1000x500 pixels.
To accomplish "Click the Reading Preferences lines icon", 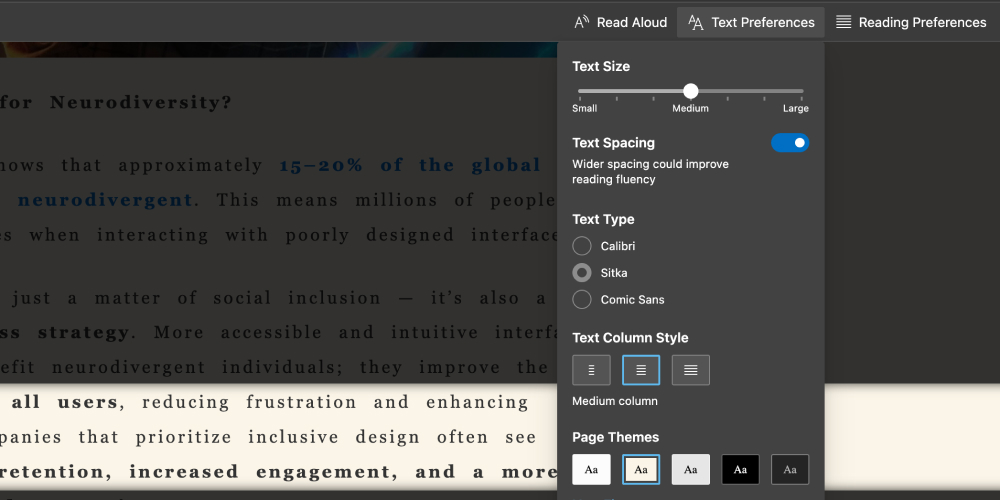I will [844, 22].
